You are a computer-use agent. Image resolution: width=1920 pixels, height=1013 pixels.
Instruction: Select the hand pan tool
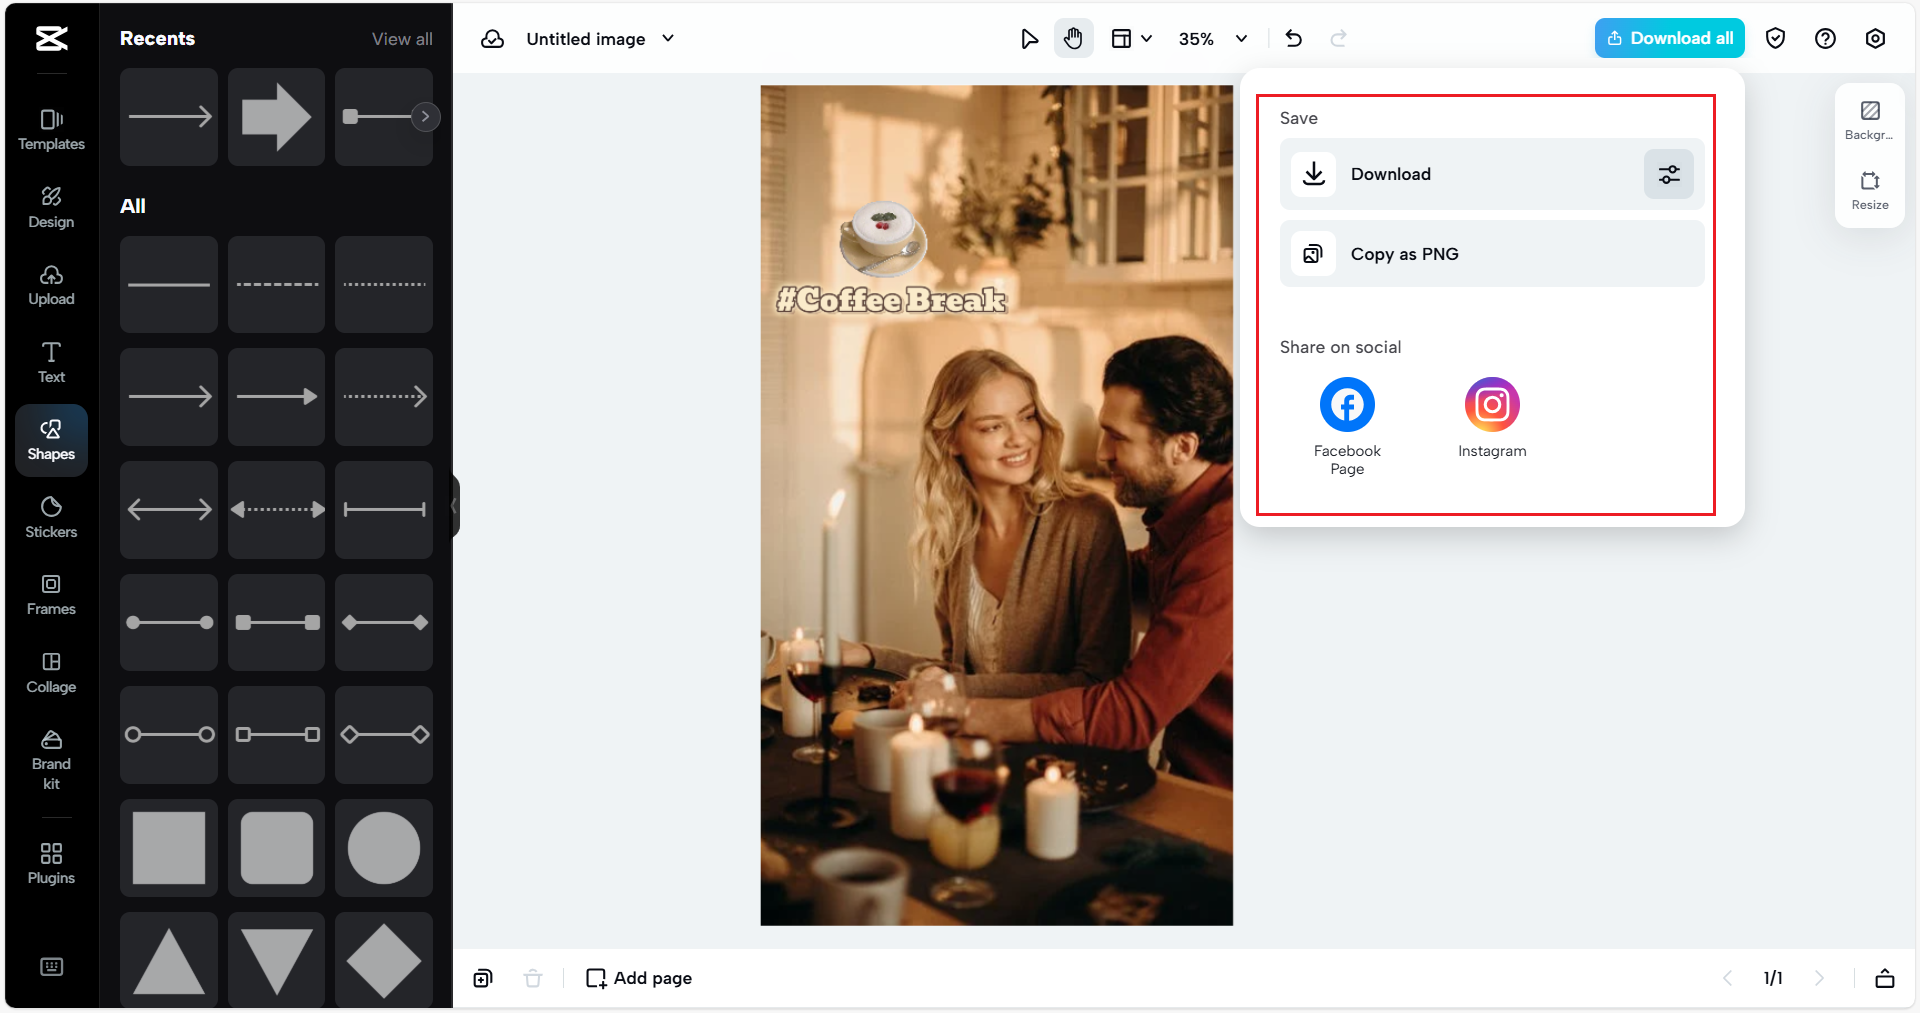[1073, 38]
